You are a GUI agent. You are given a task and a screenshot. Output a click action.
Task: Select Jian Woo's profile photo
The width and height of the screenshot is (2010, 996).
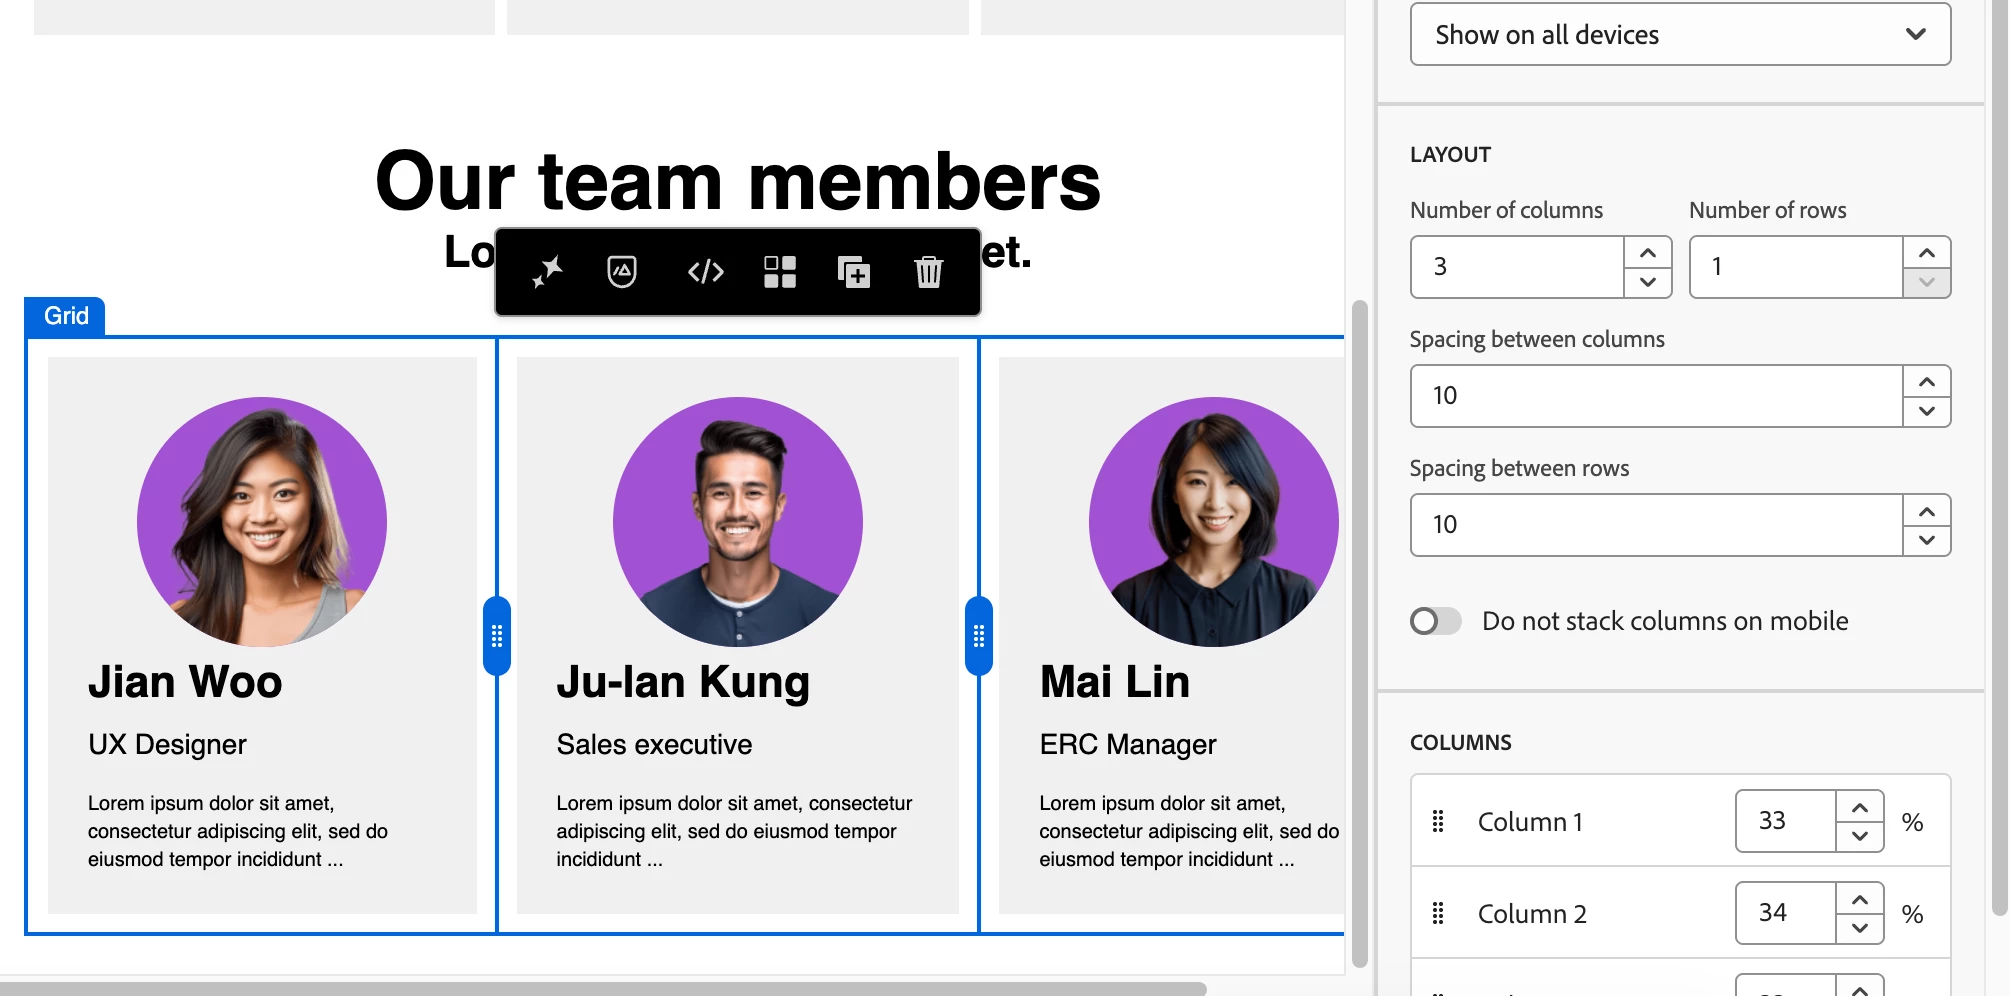point(262,522)
